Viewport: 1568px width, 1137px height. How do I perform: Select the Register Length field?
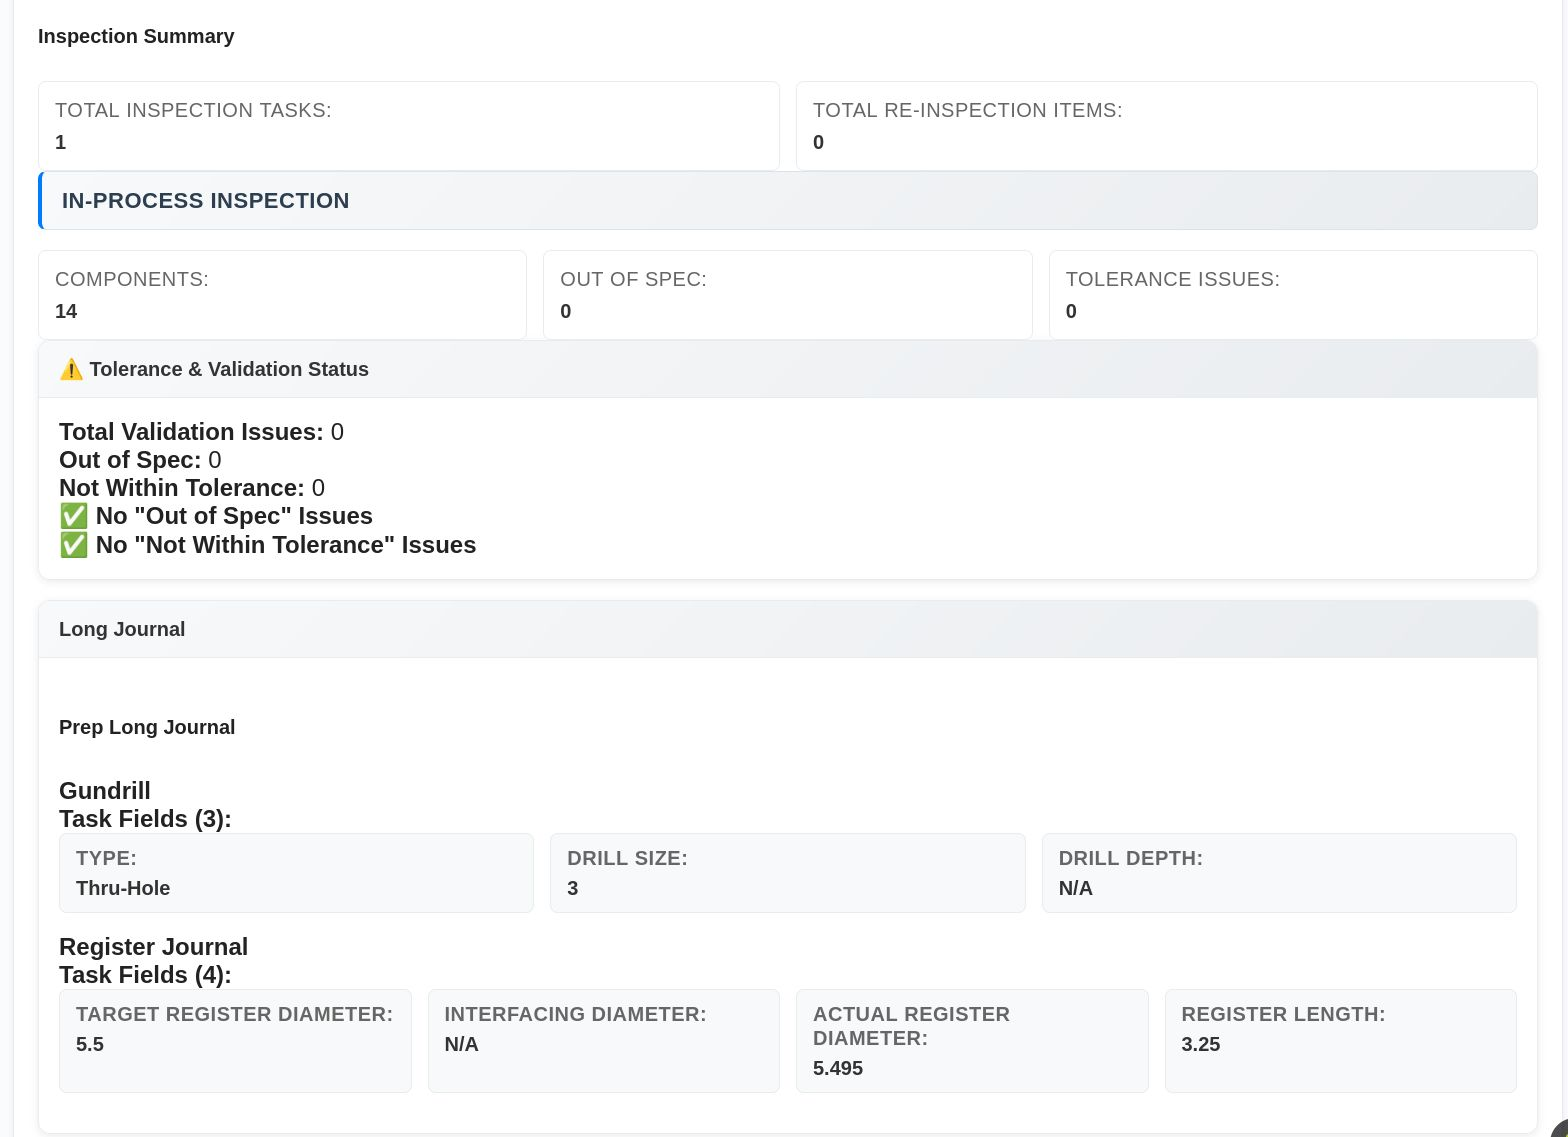click(1340, 1041)
